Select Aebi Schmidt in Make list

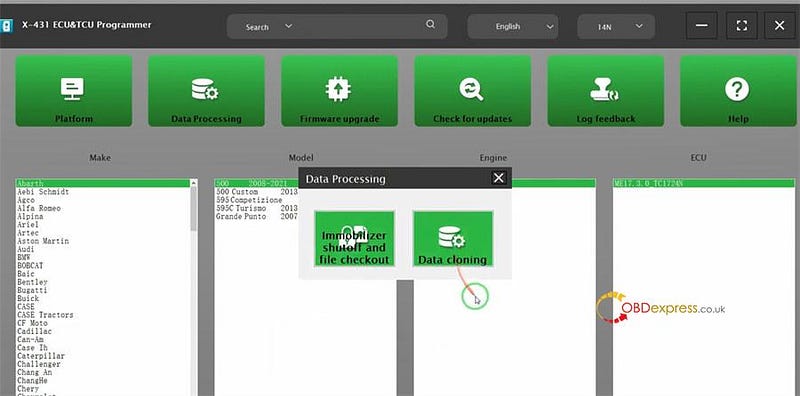click(103, 192)
